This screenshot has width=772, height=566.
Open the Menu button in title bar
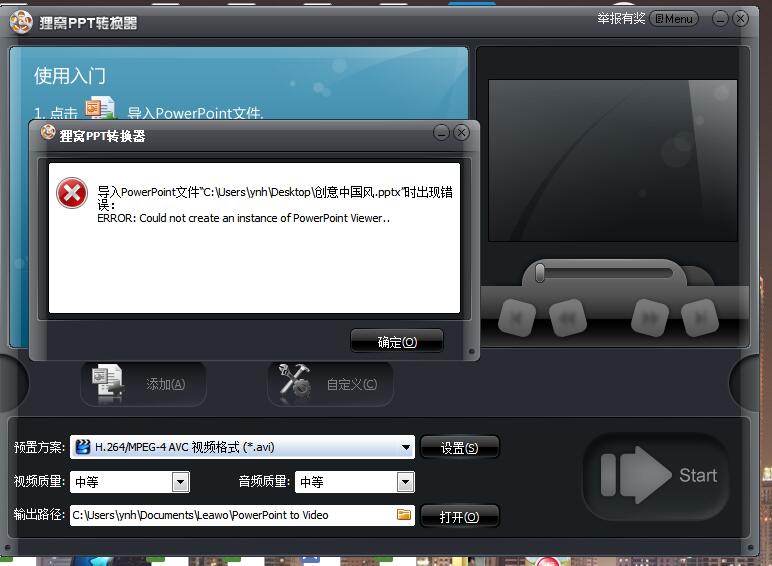[x=674, y=19]
